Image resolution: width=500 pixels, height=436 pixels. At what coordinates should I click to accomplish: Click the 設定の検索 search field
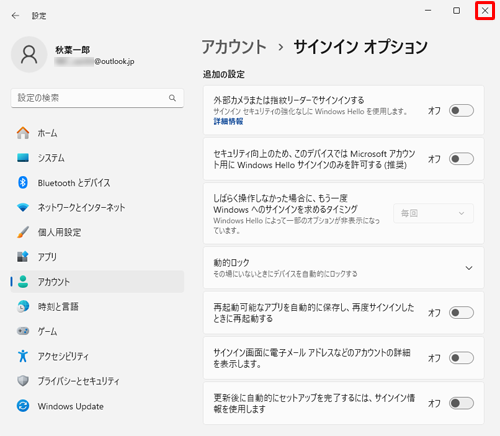coord(97,98)
